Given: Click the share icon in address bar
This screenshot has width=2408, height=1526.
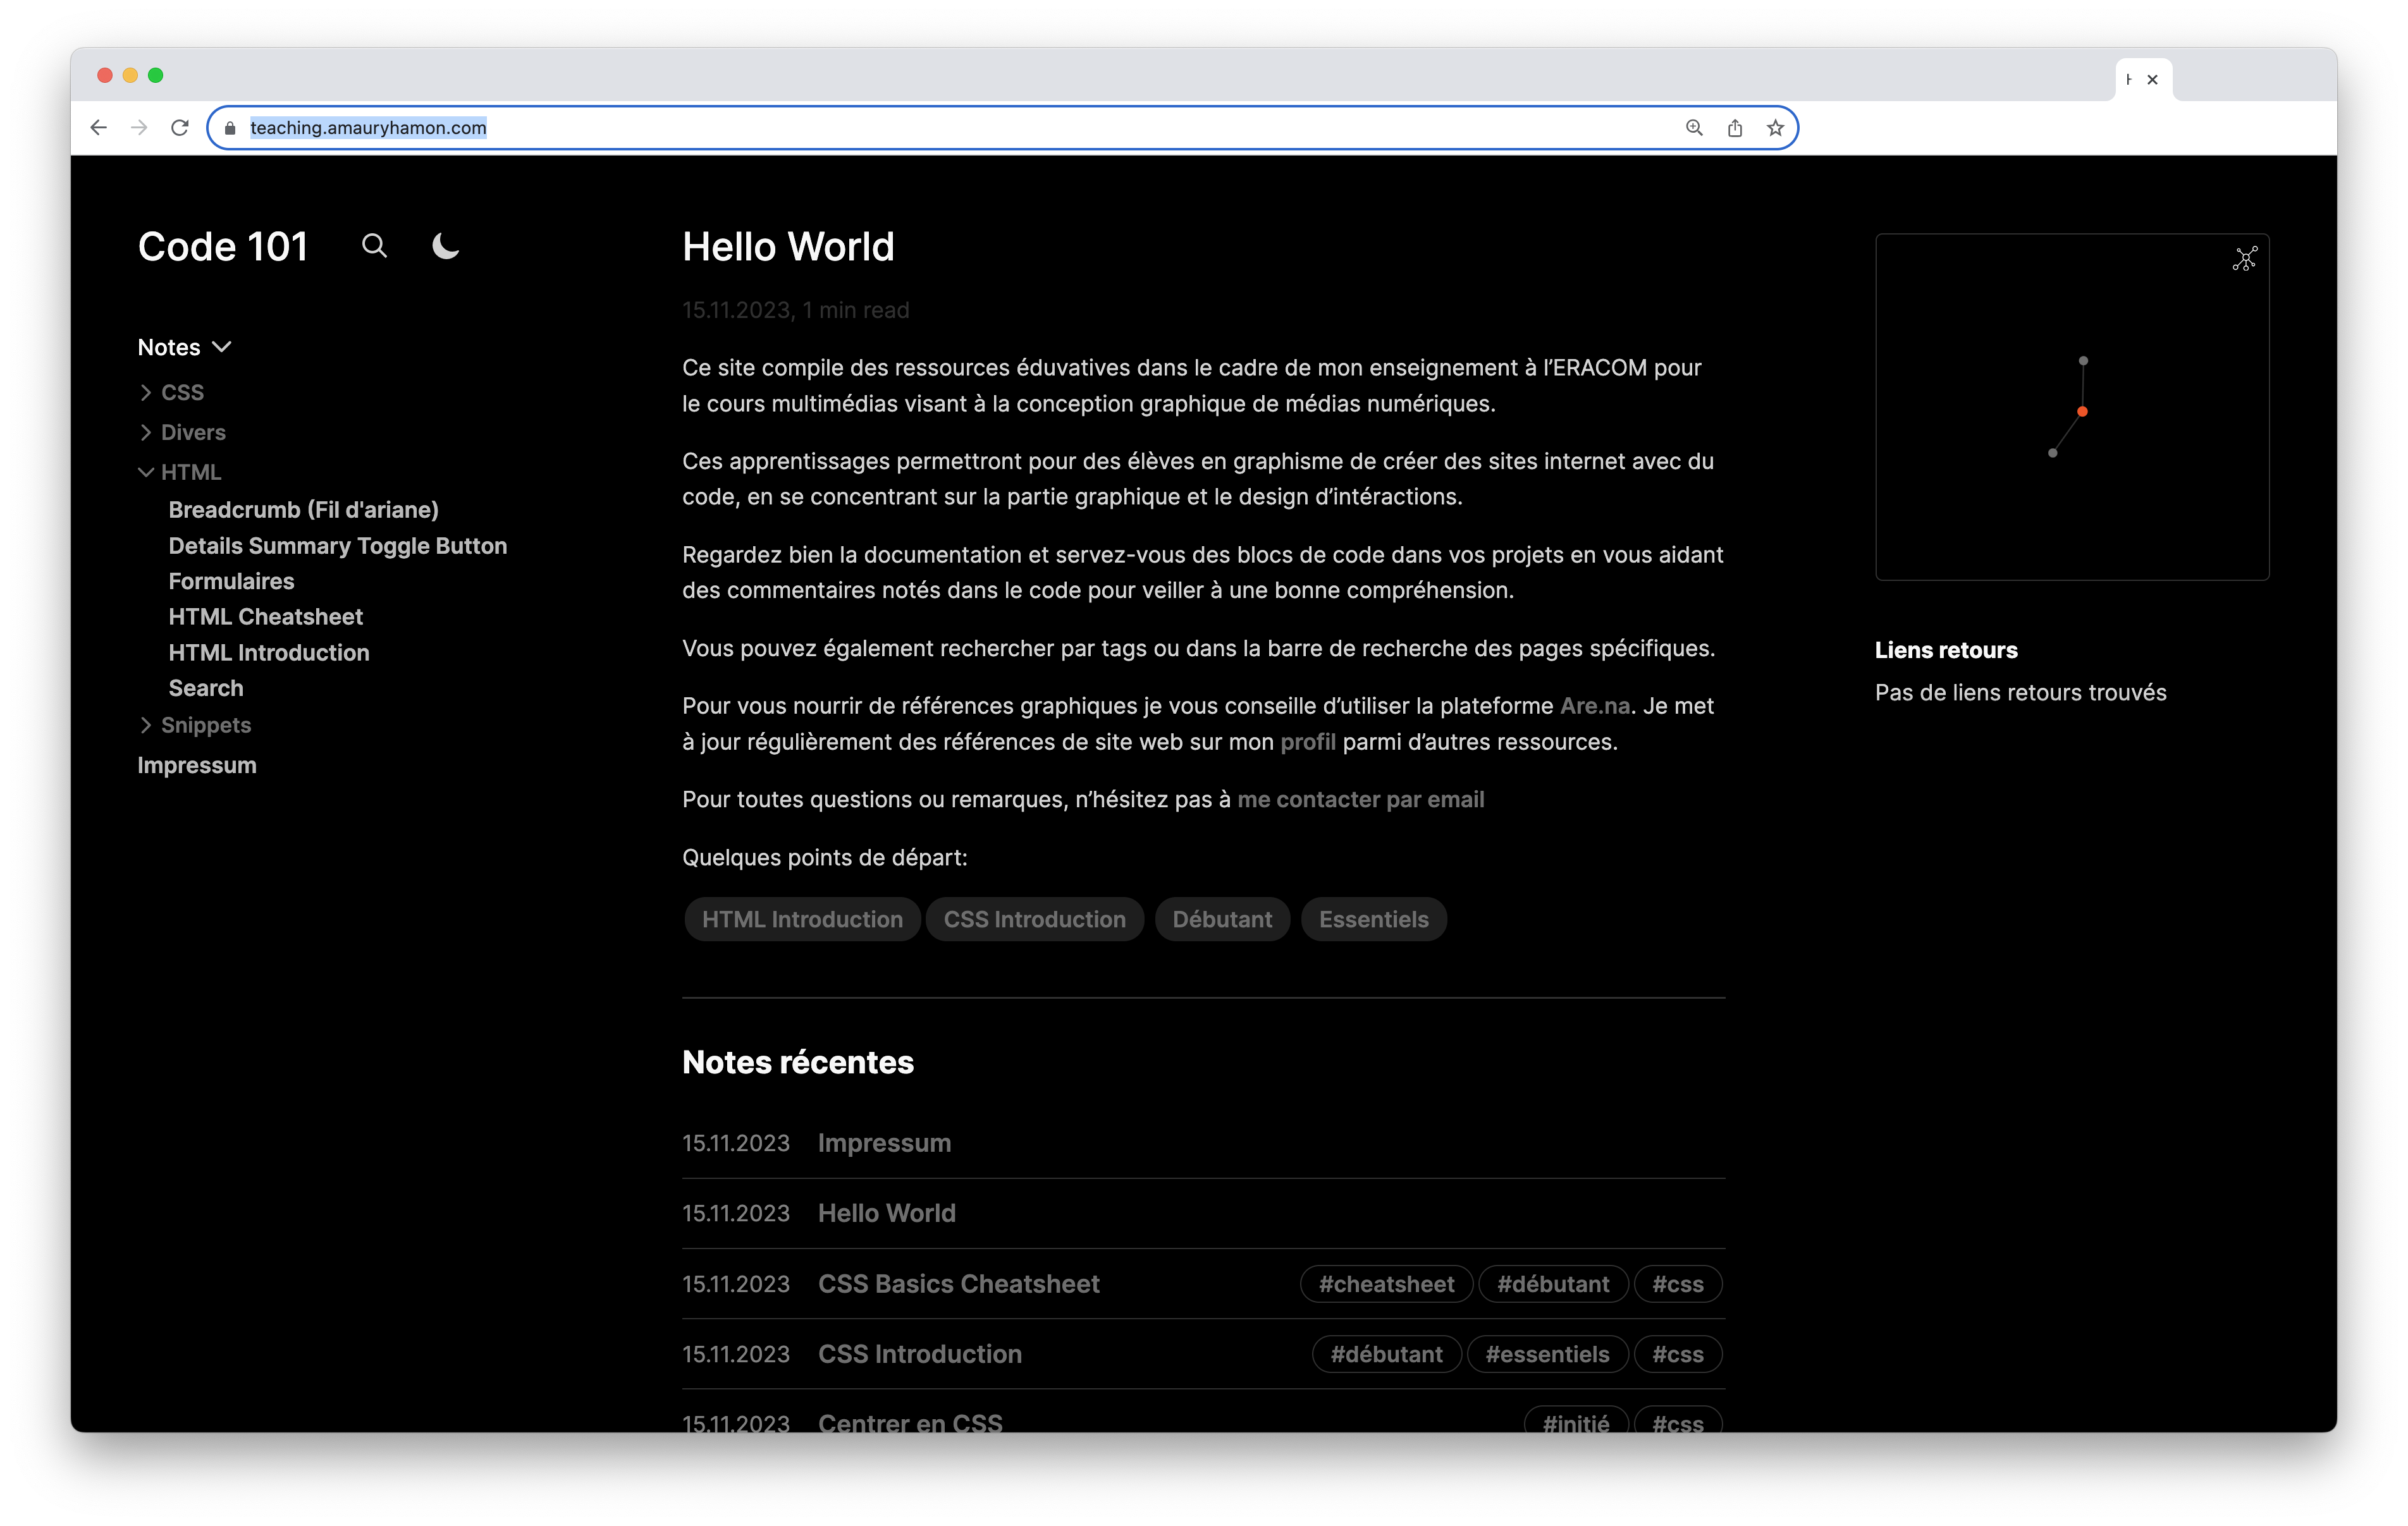Looking at the screenshot, I should point(1735,128).
